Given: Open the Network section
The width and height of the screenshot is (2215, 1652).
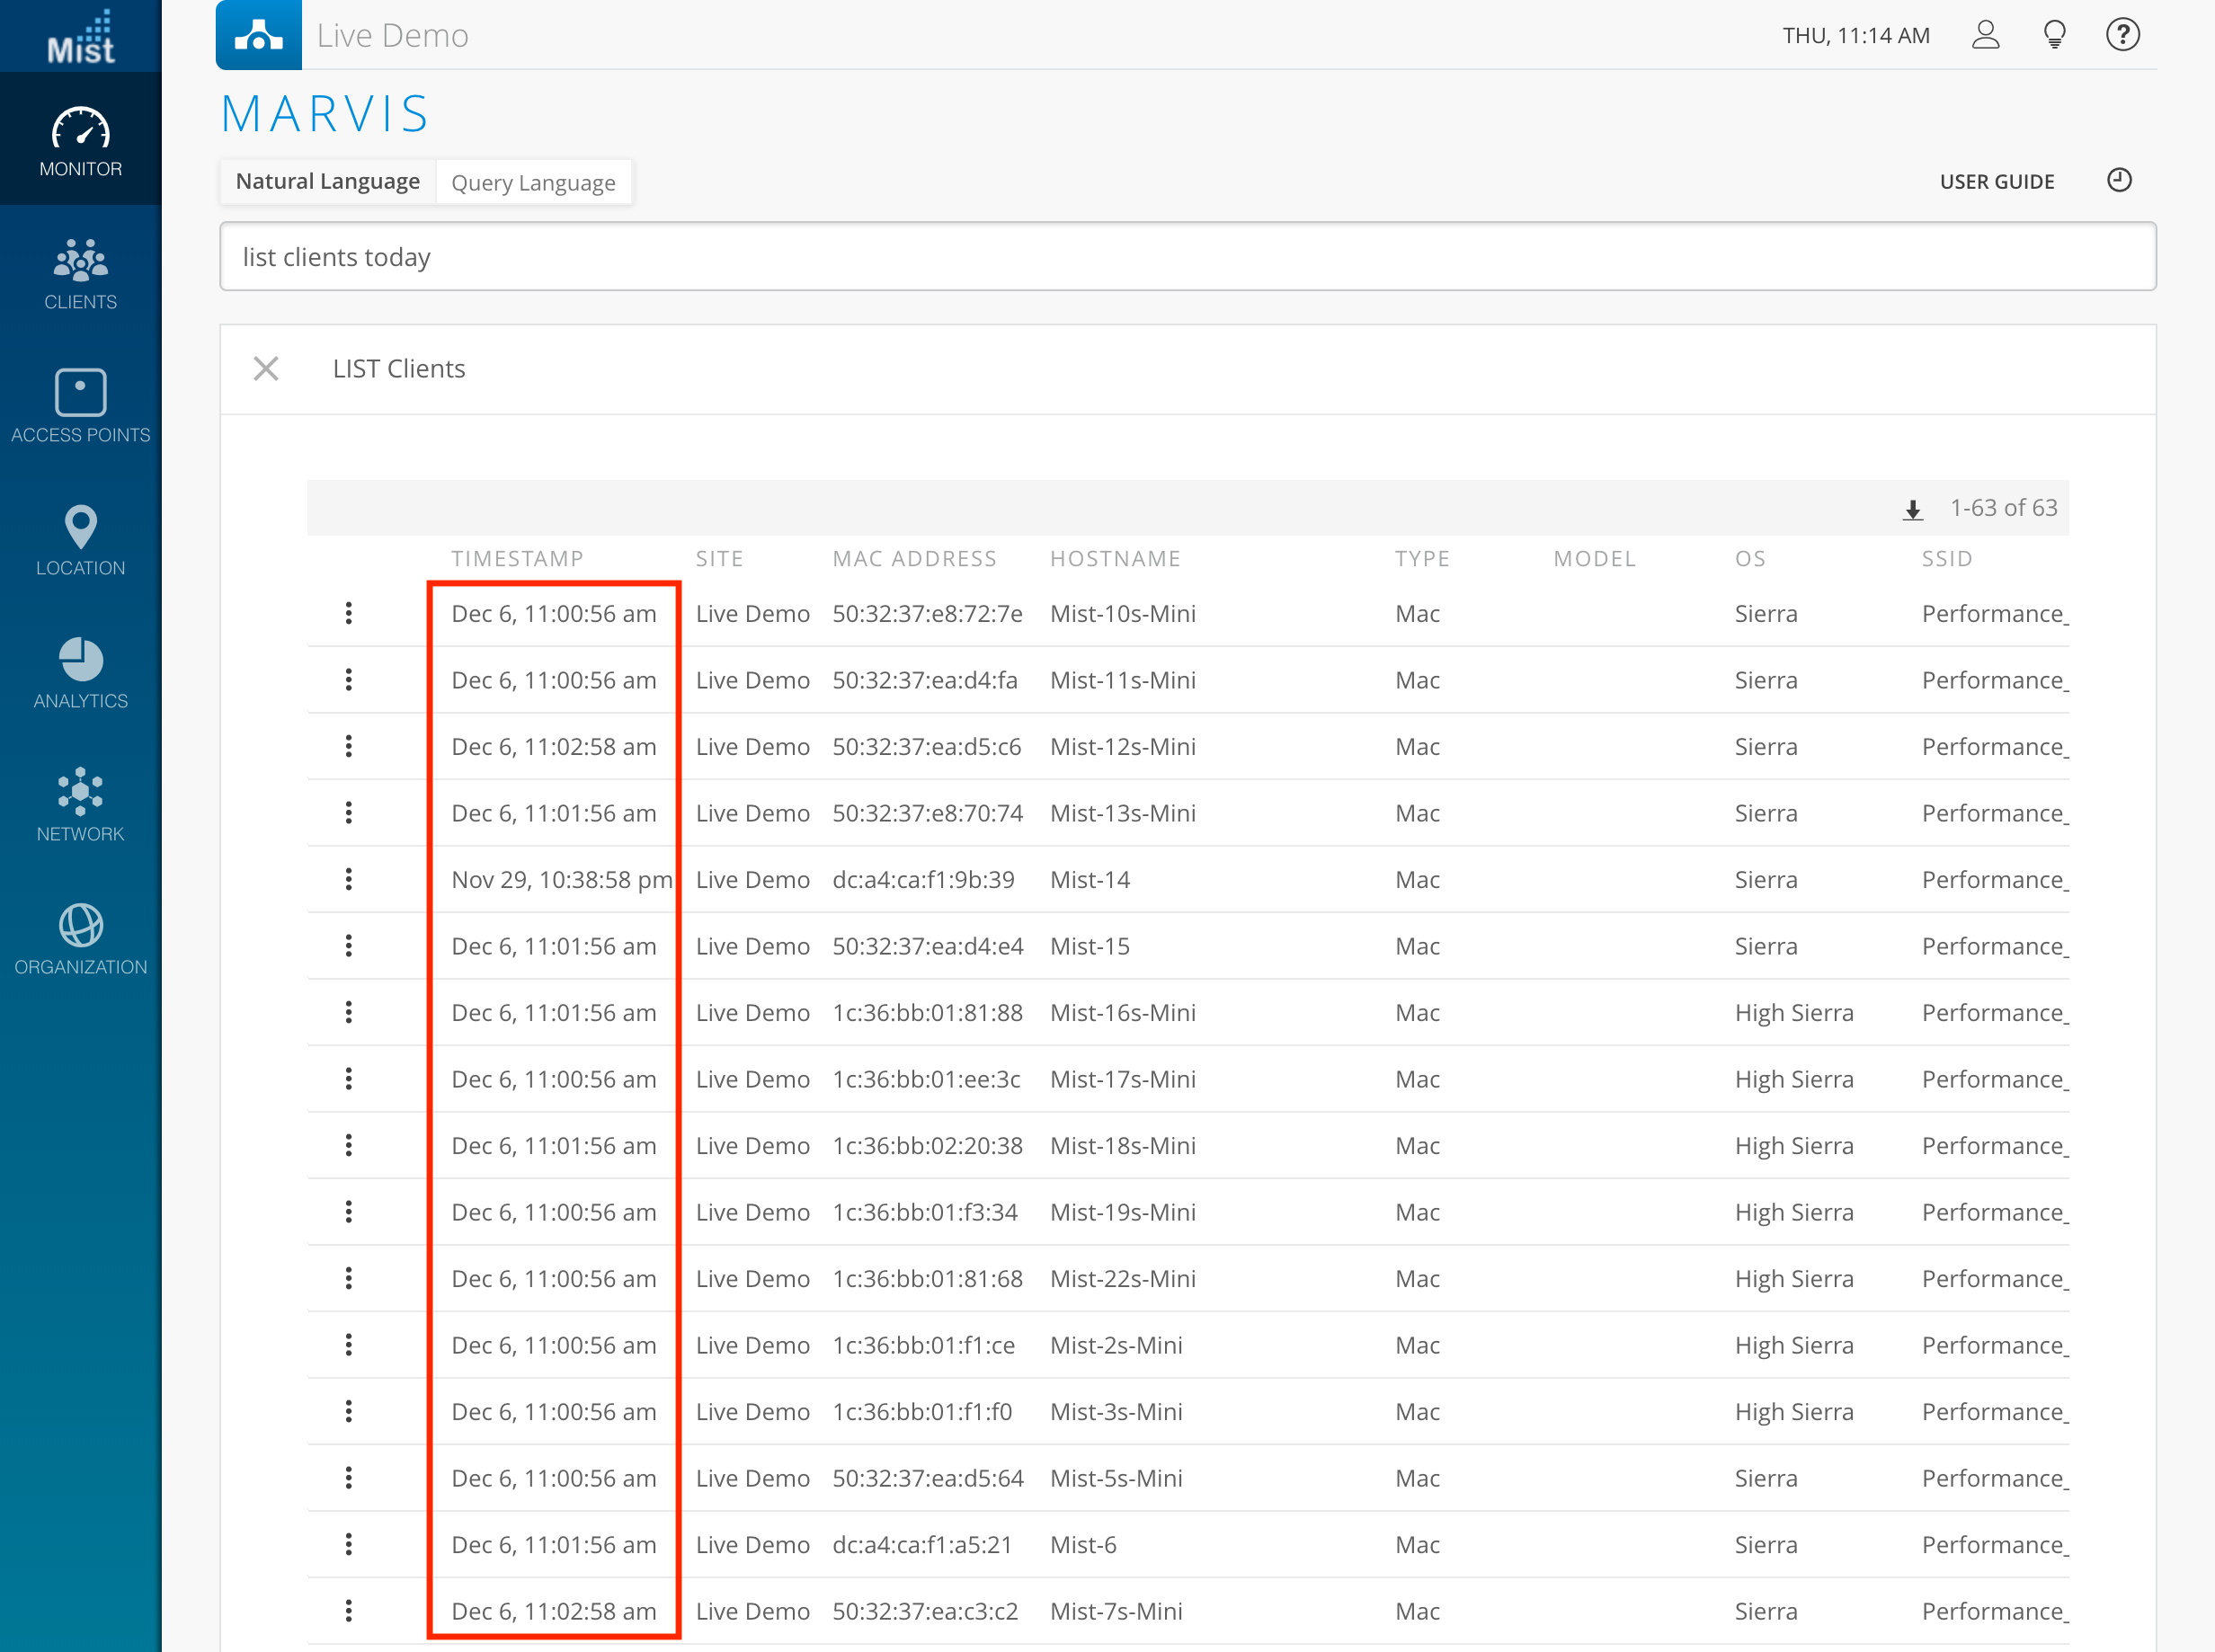Looking at the screenshot, I should pos(80,806).
